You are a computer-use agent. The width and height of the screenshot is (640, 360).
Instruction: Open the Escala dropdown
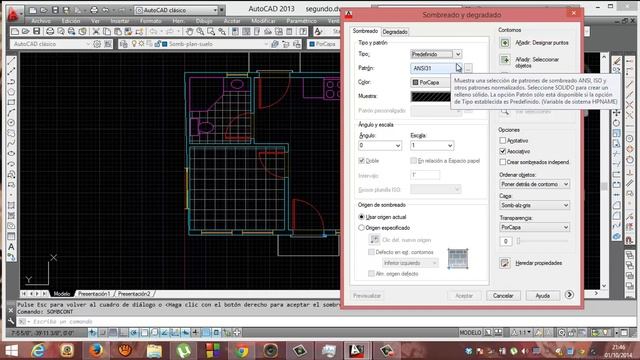click(x=432, y=146)
